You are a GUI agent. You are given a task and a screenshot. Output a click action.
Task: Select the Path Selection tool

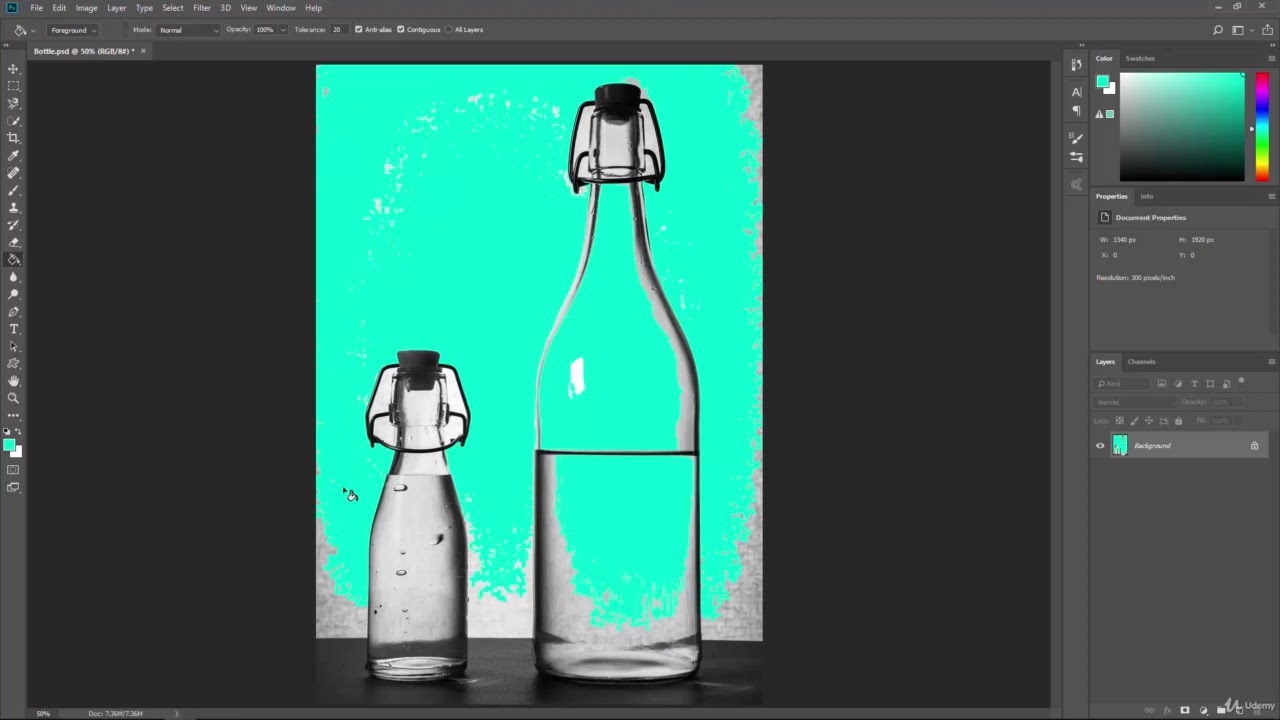13,346
